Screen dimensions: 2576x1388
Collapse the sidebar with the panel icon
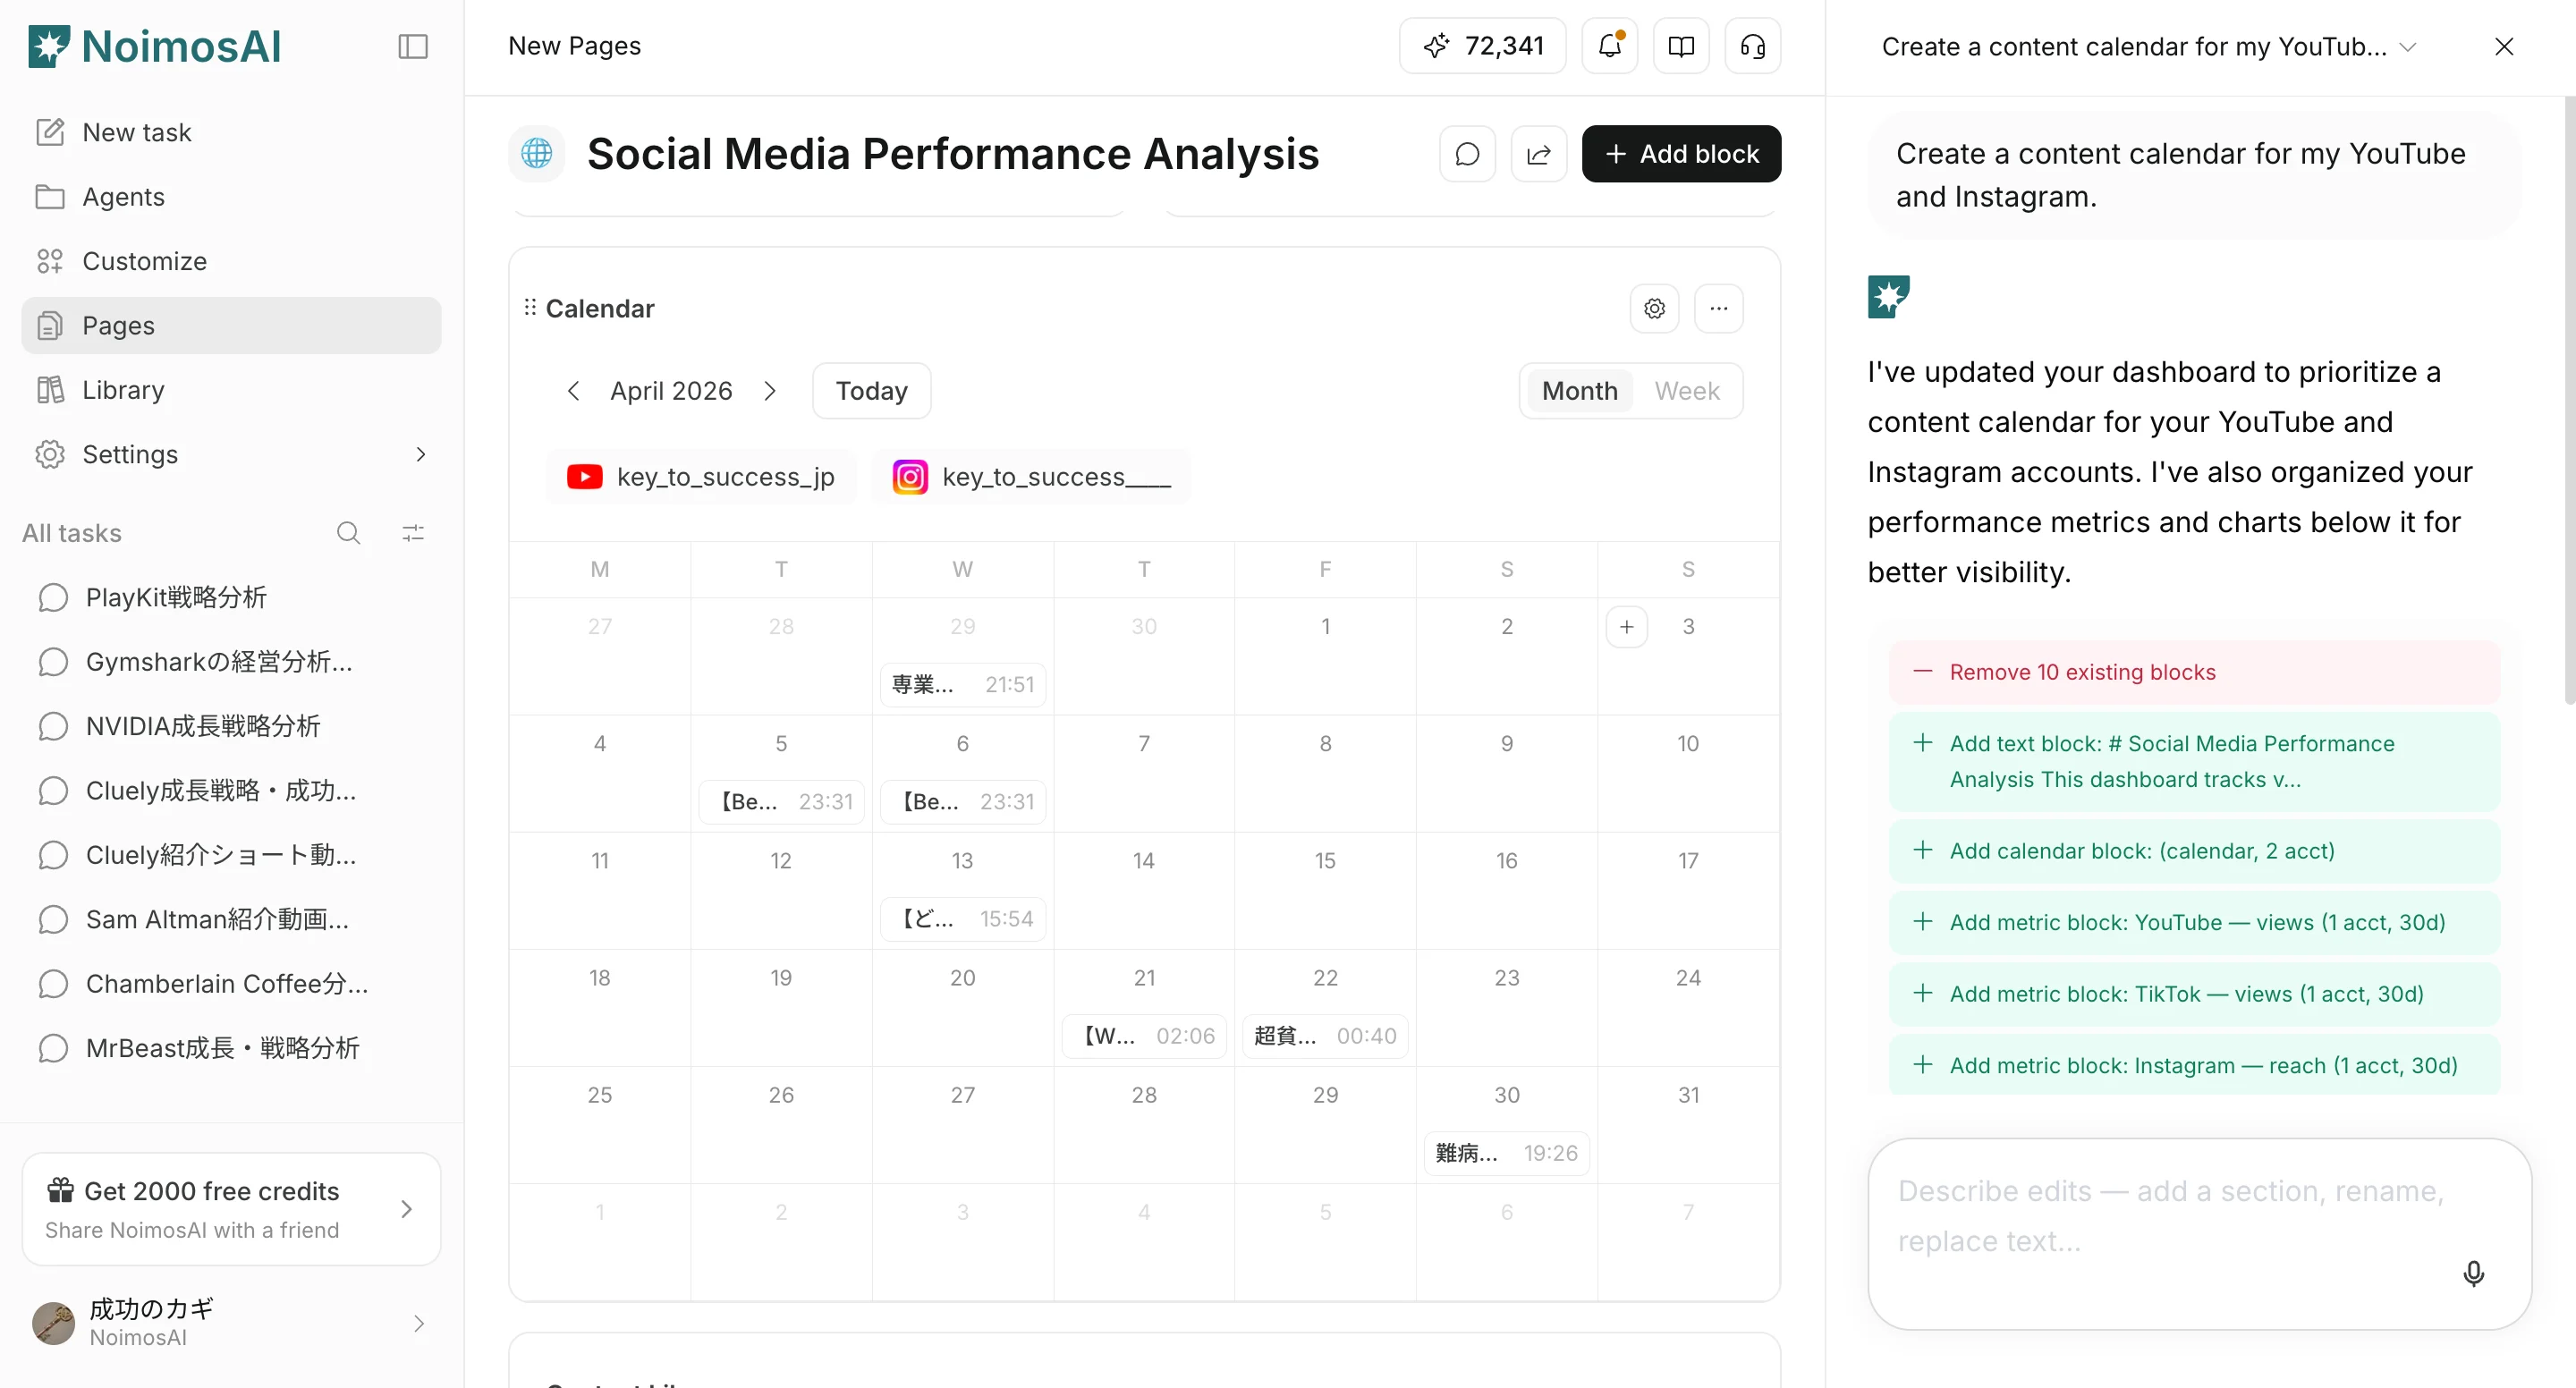(x=413, y=46)
